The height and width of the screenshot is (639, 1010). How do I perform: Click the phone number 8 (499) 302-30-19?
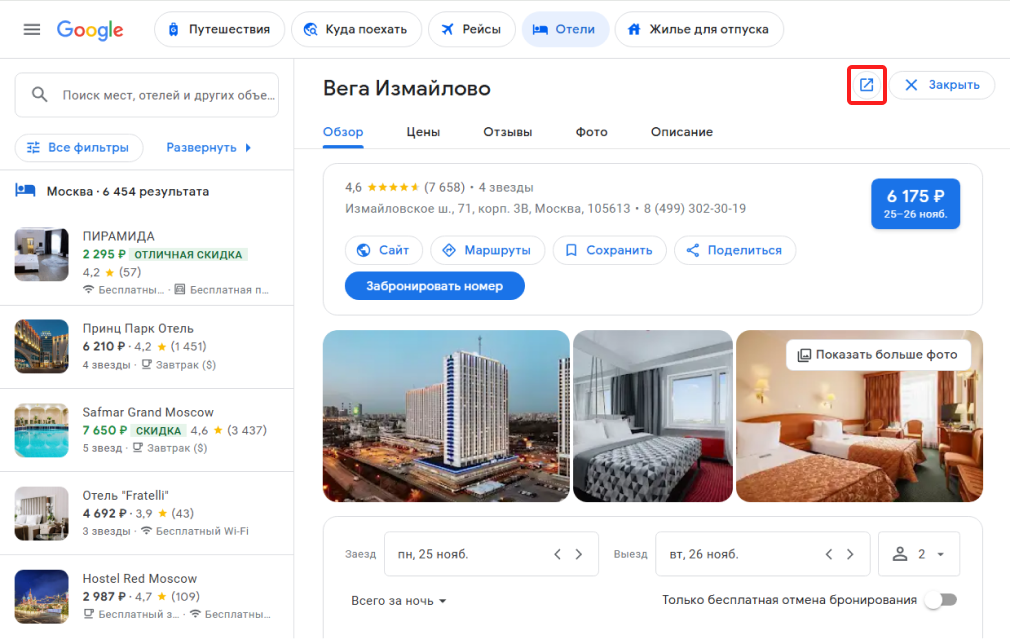(x=695, y=209)
